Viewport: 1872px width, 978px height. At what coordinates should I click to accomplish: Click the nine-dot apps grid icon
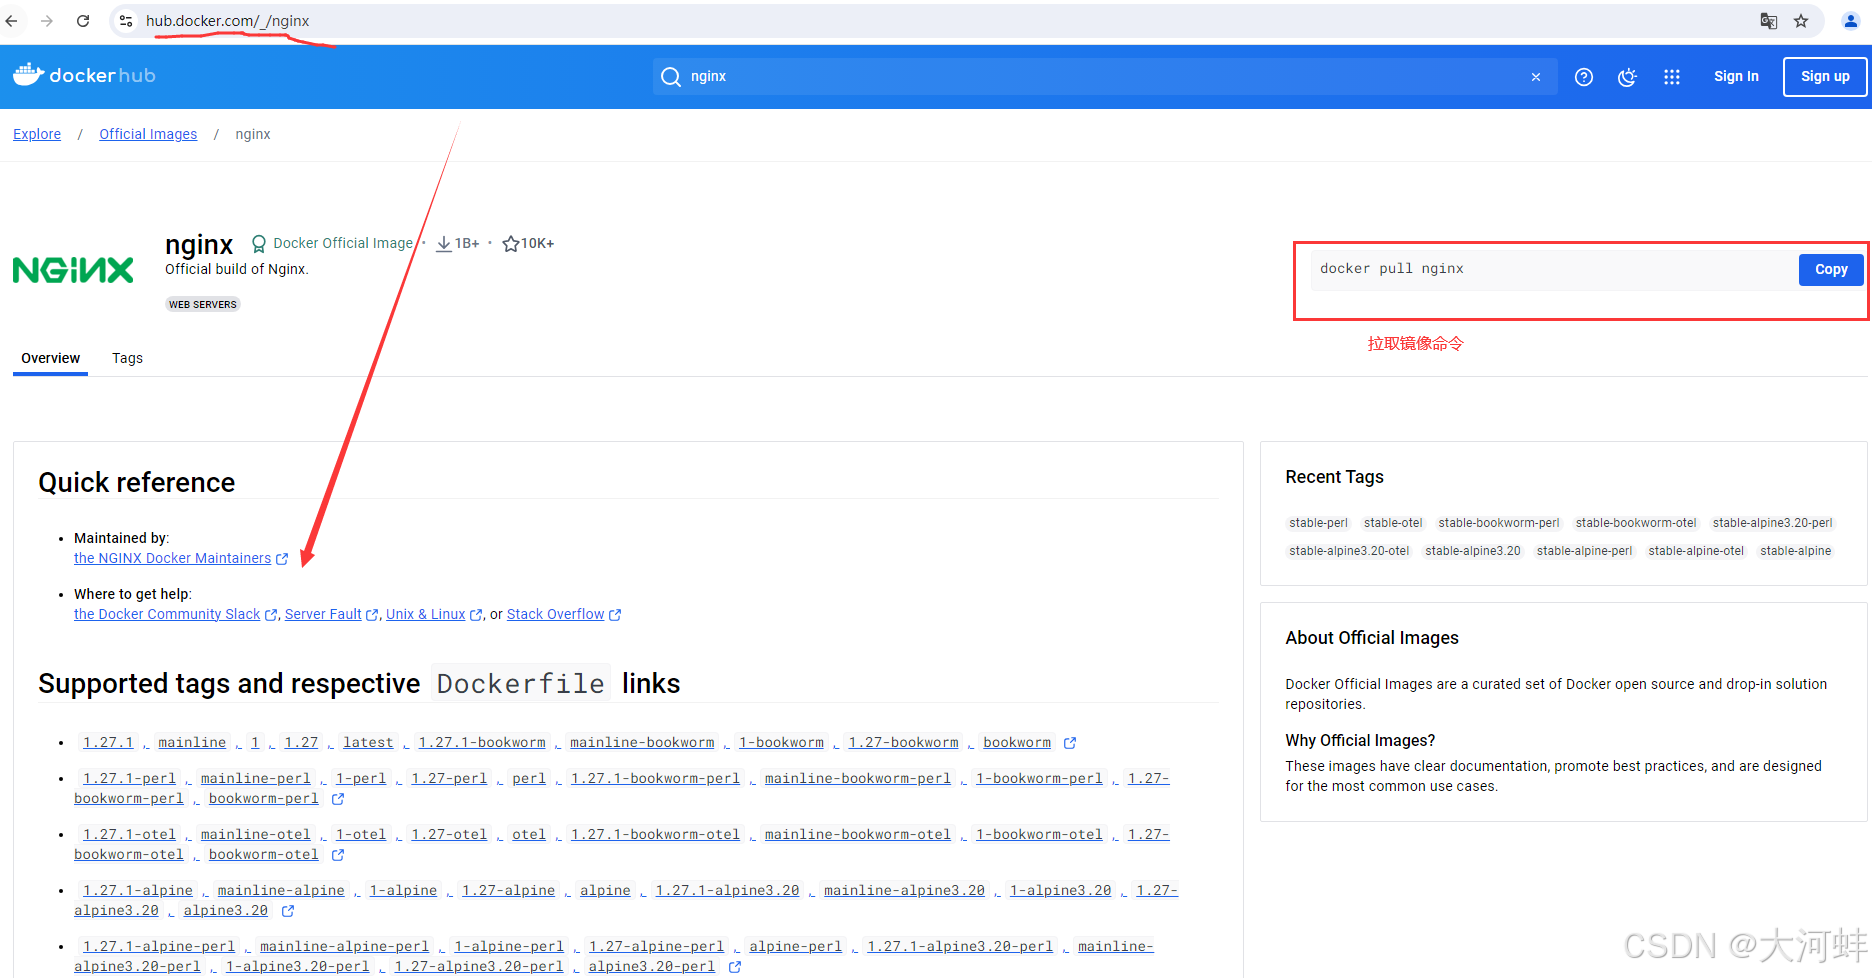pos(1671,76)
